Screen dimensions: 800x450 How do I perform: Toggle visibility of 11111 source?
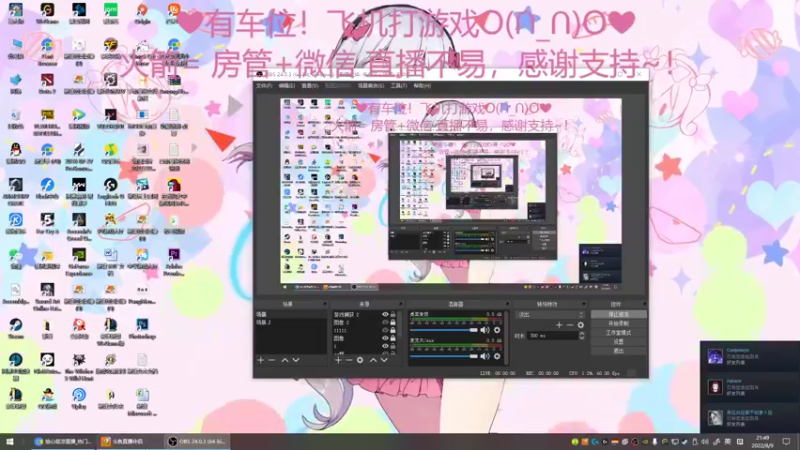pyautogui.click(x=385, y=330)
